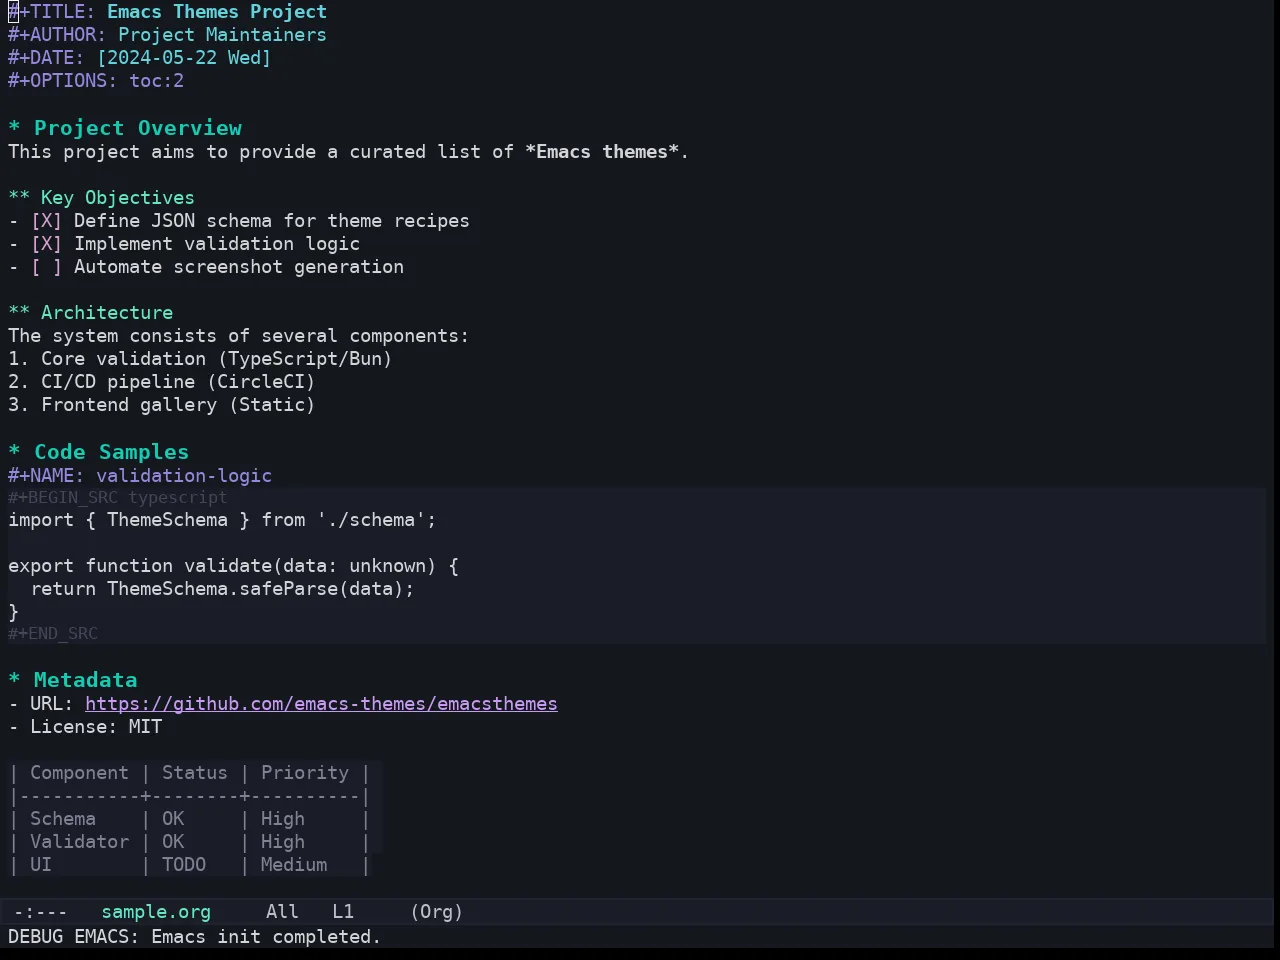Click the title text Emacs Themes Project

click(x=217, y=12)
